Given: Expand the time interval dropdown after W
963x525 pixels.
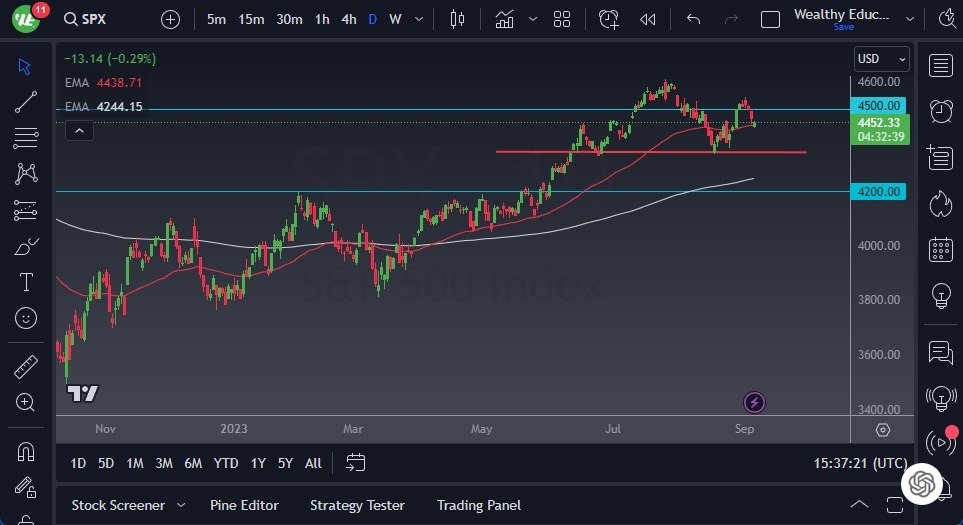Looking at the screenshot, I should 422,19.
